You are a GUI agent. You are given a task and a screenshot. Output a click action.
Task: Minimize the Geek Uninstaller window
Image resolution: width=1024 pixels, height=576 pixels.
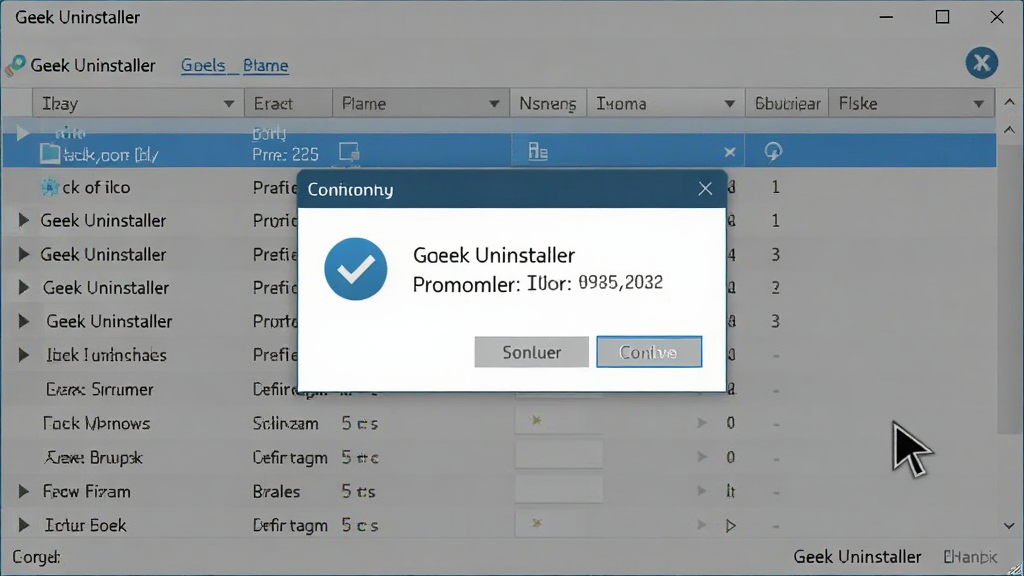click(x=886, y=17)
